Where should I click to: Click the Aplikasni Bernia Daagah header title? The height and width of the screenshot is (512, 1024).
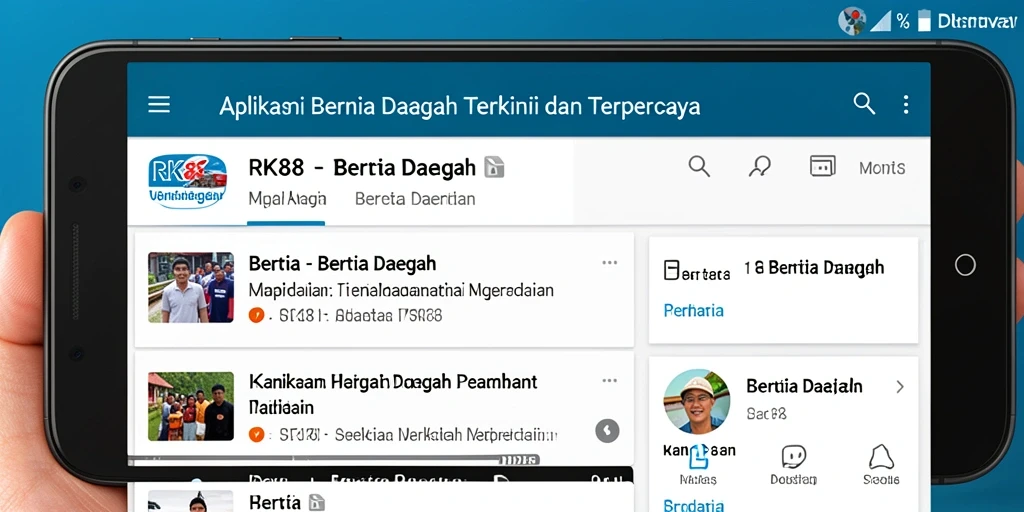tap(460, 106)
